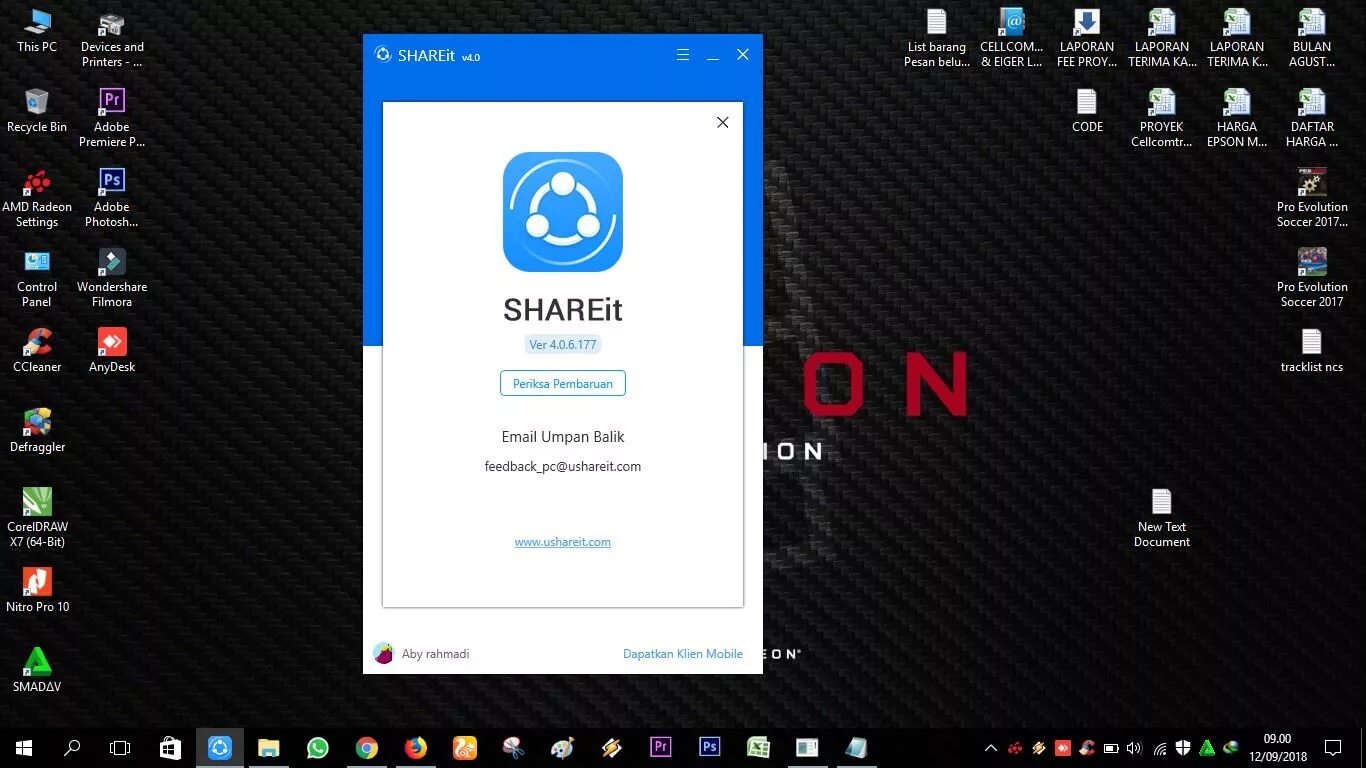Open the www.ushareit.com link
This screenshot has width=1366, height=768.
click(563, 542)
